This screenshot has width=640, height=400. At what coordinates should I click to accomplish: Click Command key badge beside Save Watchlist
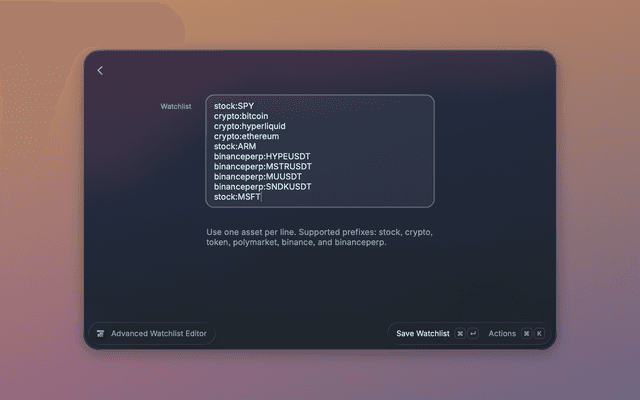pos(460,333)
